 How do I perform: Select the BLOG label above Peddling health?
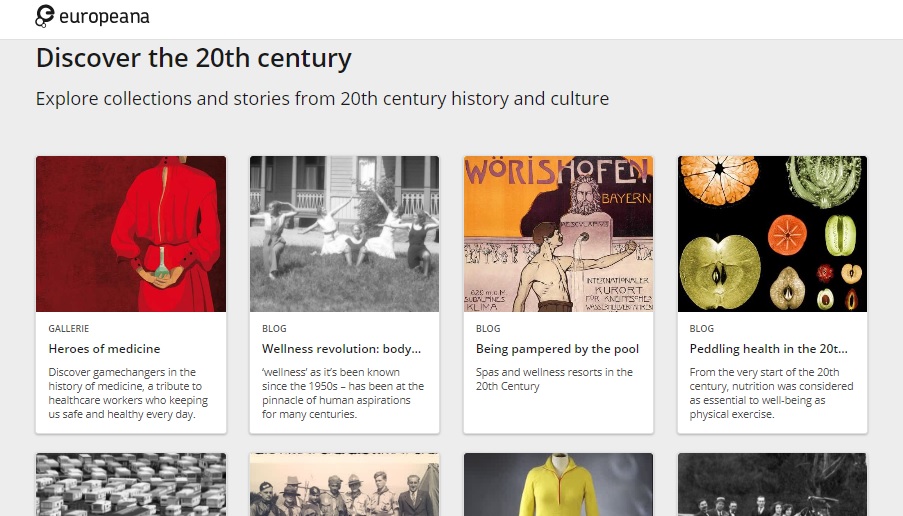coord(701,328)
